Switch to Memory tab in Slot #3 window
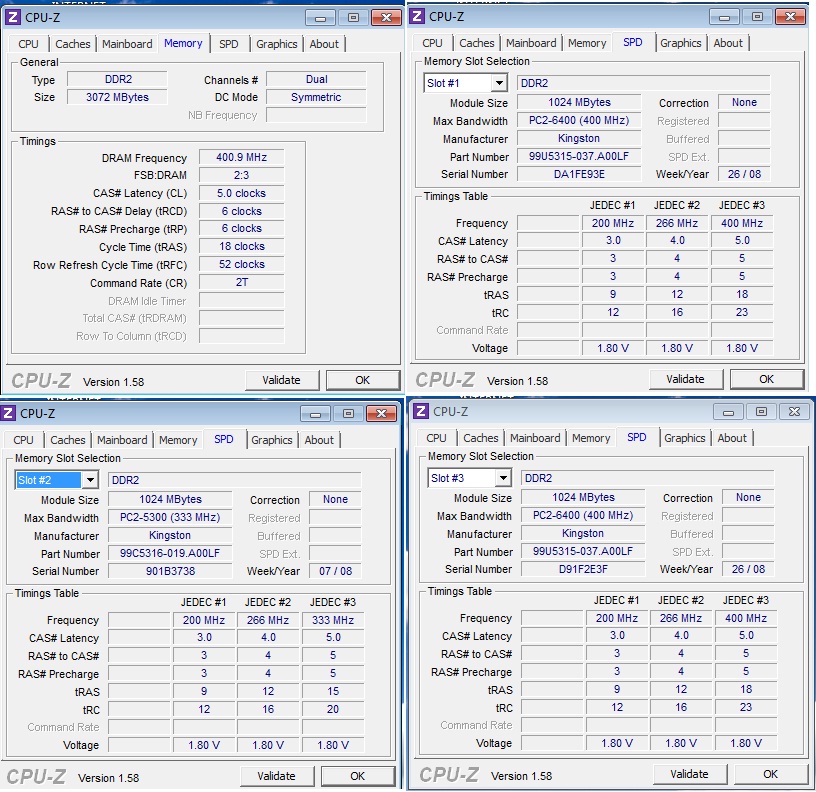 point(591,438)
